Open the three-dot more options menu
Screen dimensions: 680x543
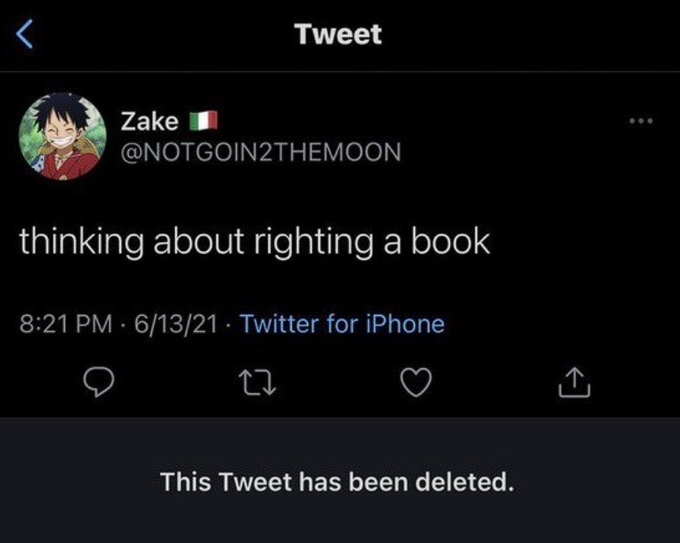(640, 123)
